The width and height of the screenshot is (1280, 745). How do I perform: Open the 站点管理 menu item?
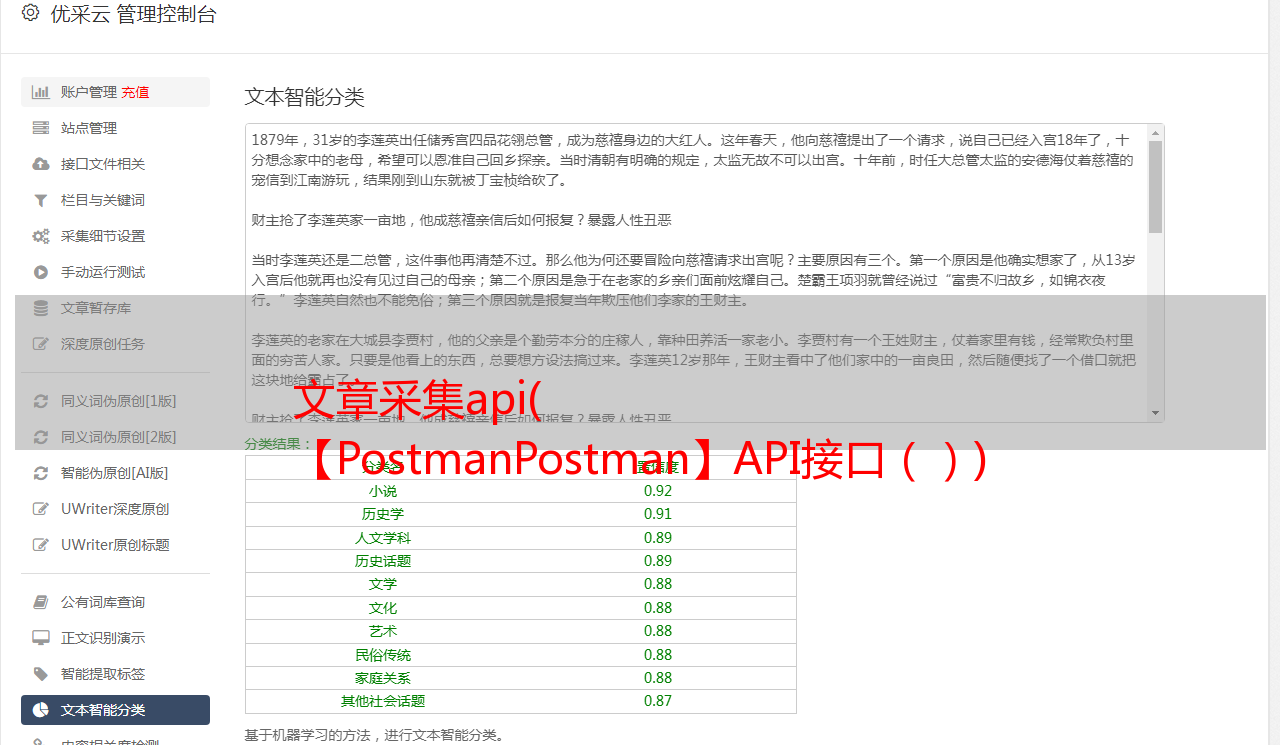pos(115,128)
